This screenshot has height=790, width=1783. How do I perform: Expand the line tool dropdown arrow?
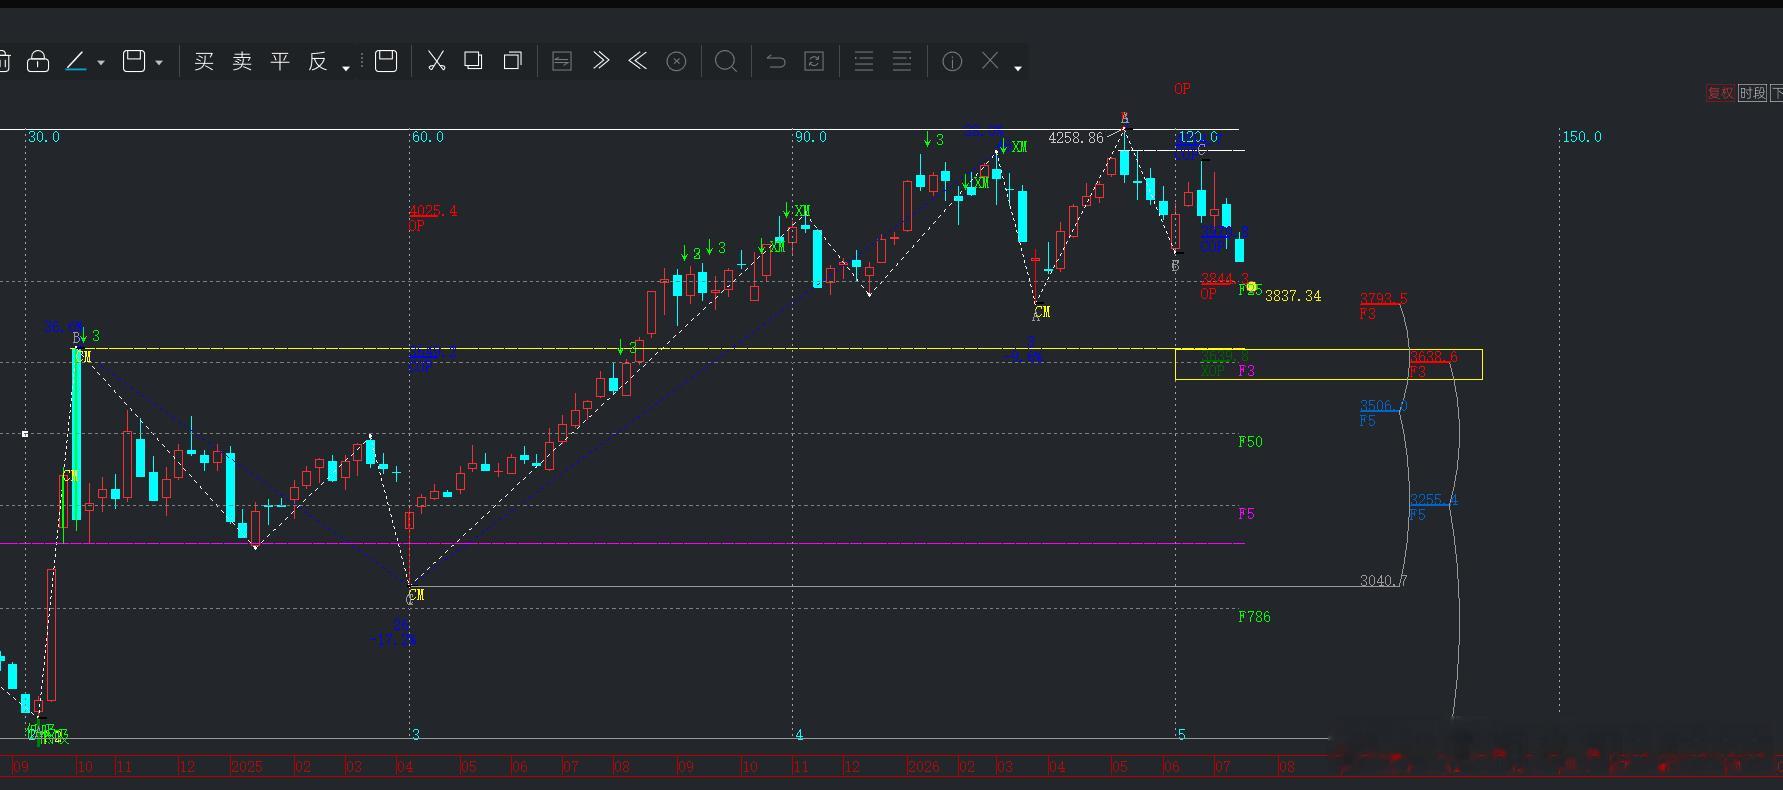coord(101,63)
